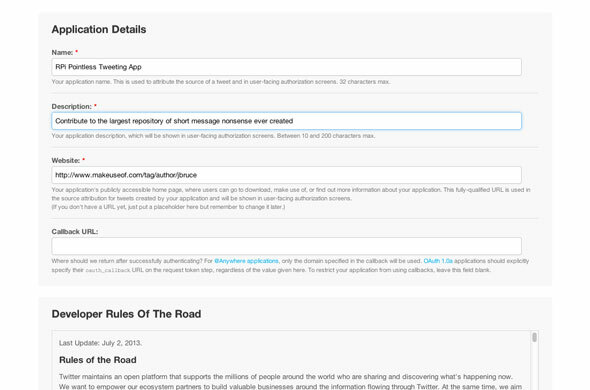Click the Last Update July 2, 2013 text
Screen dimensions: 590x390
tap(100, 343)
